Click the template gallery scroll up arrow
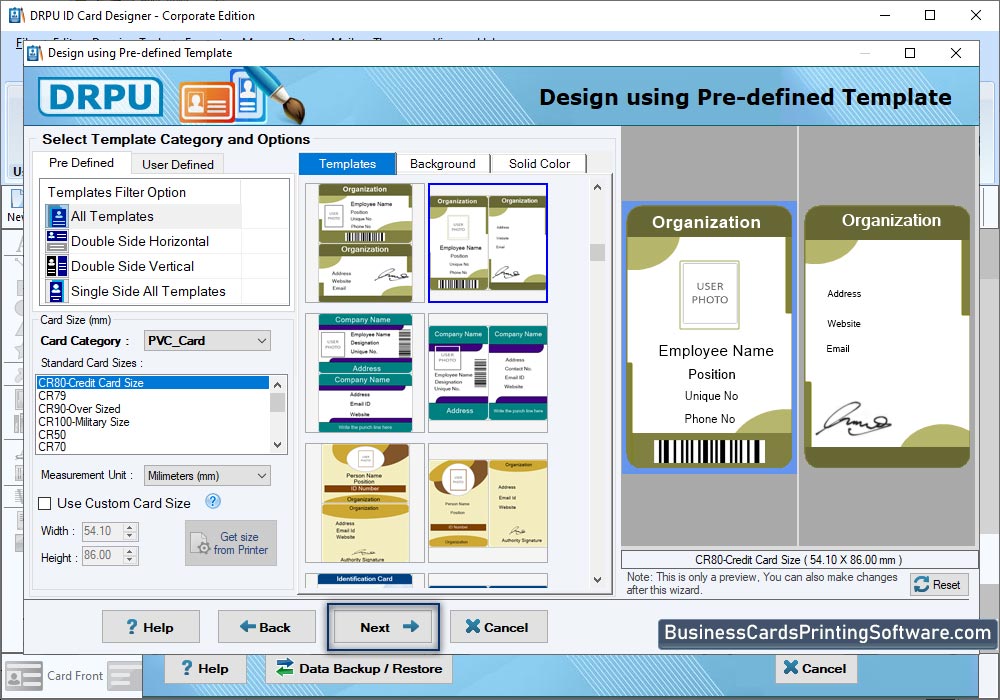Viewport: 1000px width, 700px height. click(598, 187)
